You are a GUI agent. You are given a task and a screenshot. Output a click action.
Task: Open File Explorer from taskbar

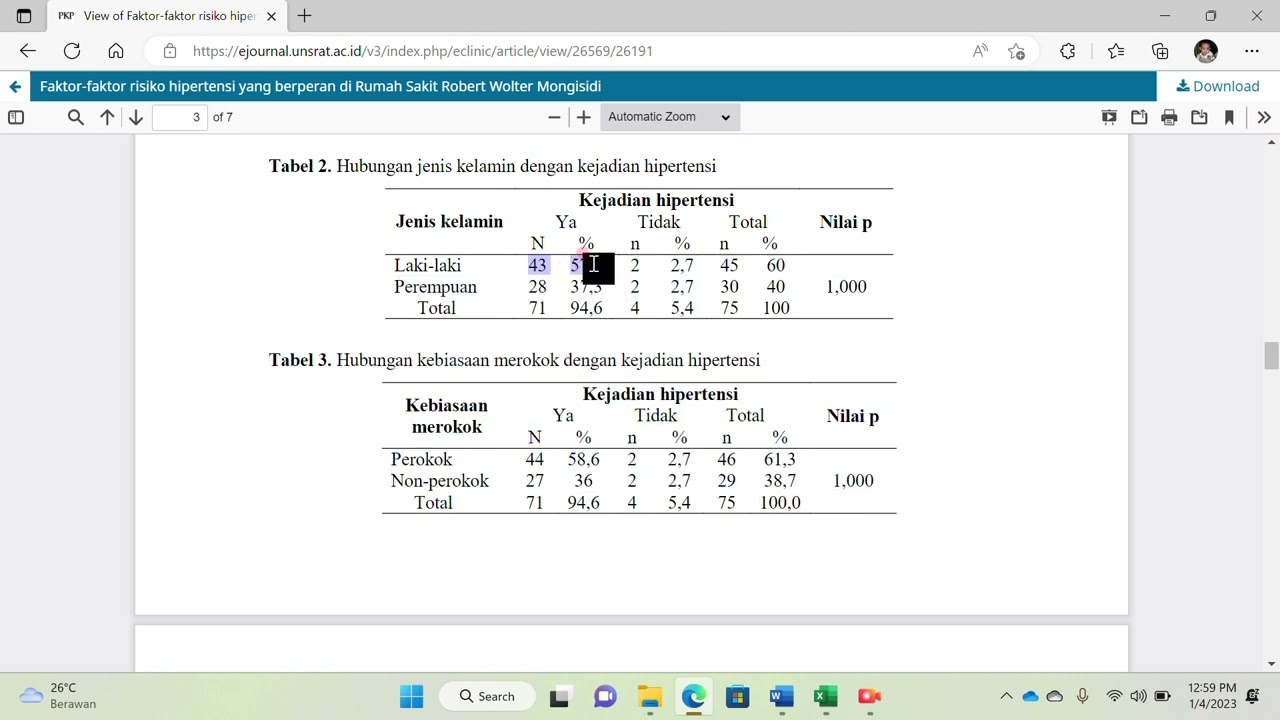pos(650,696)
